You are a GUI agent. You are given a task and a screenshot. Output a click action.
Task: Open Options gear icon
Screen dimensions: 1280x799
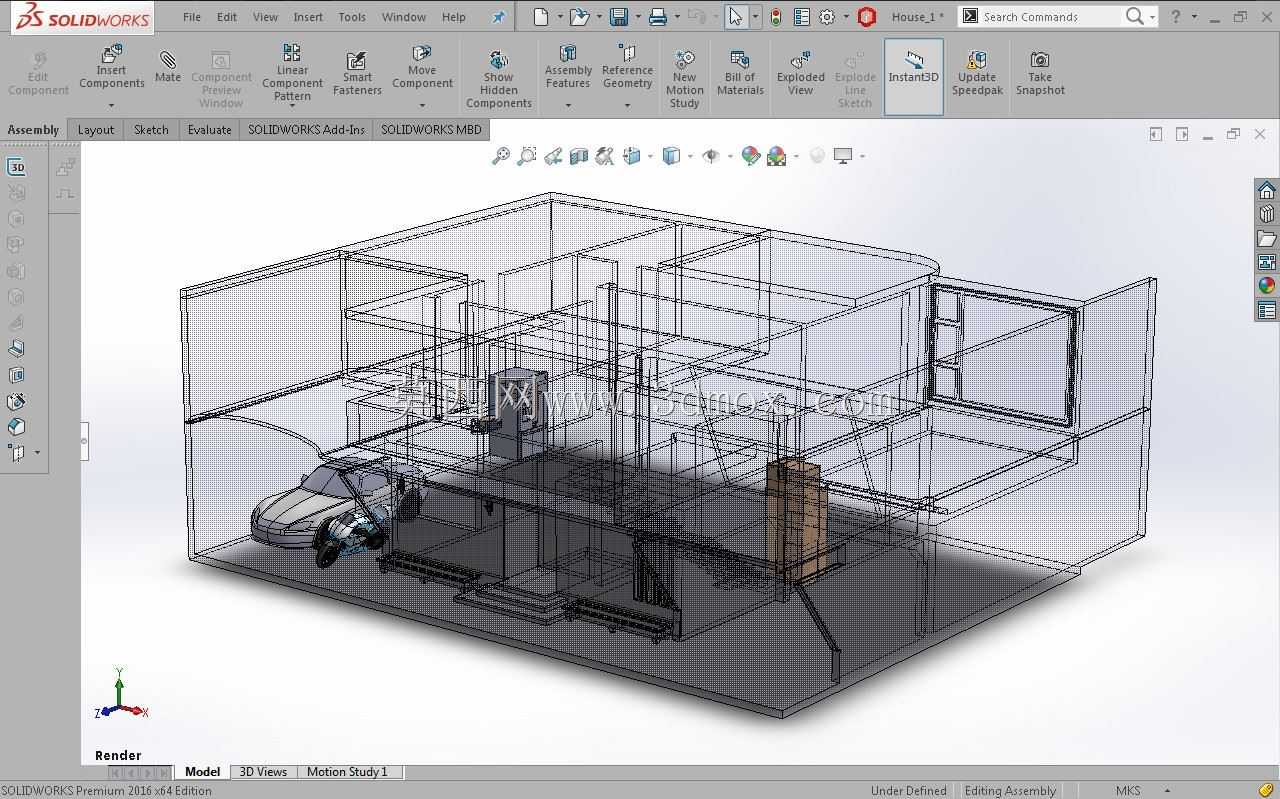pyautogui.click(x=827, y=17)
